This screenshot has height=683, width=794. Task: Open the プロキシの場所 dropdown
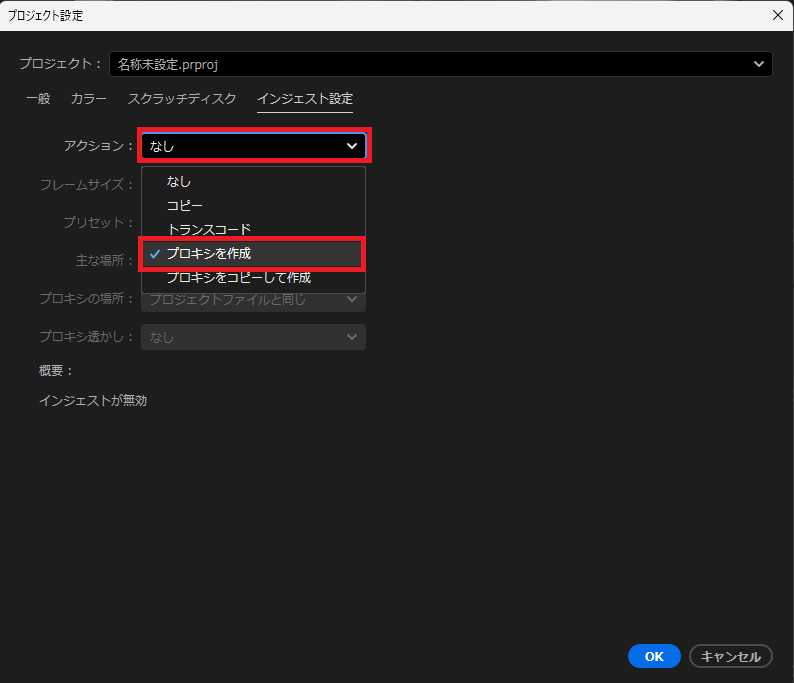[x=253, y=299]
